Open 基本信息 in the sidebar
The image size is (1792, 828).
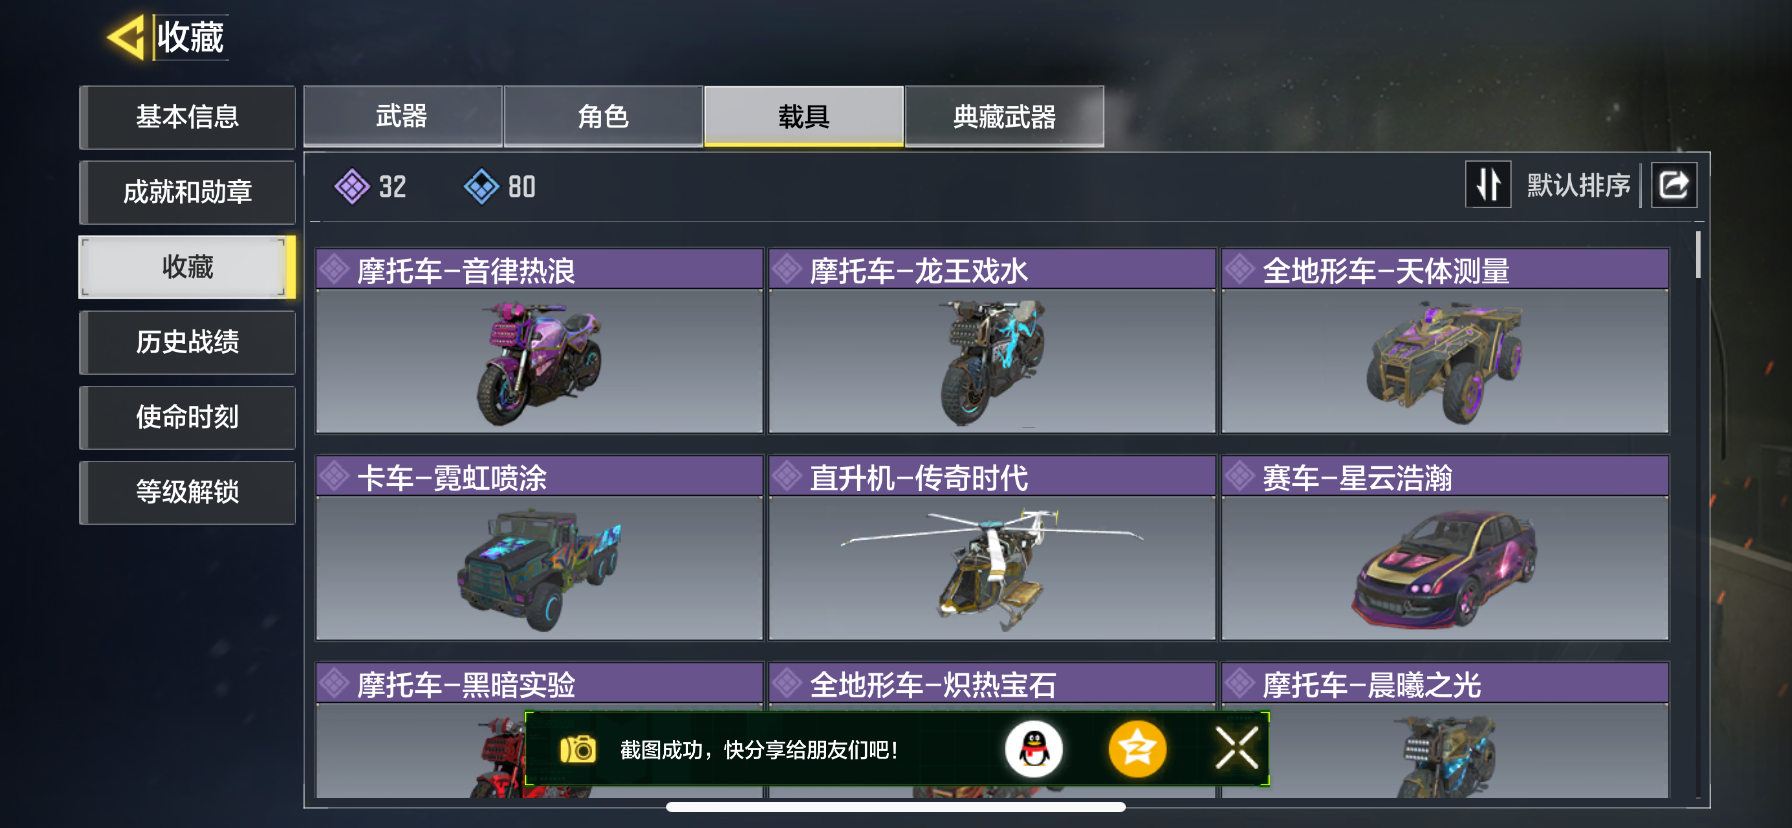pyautogui.click(x=188, y=117)
